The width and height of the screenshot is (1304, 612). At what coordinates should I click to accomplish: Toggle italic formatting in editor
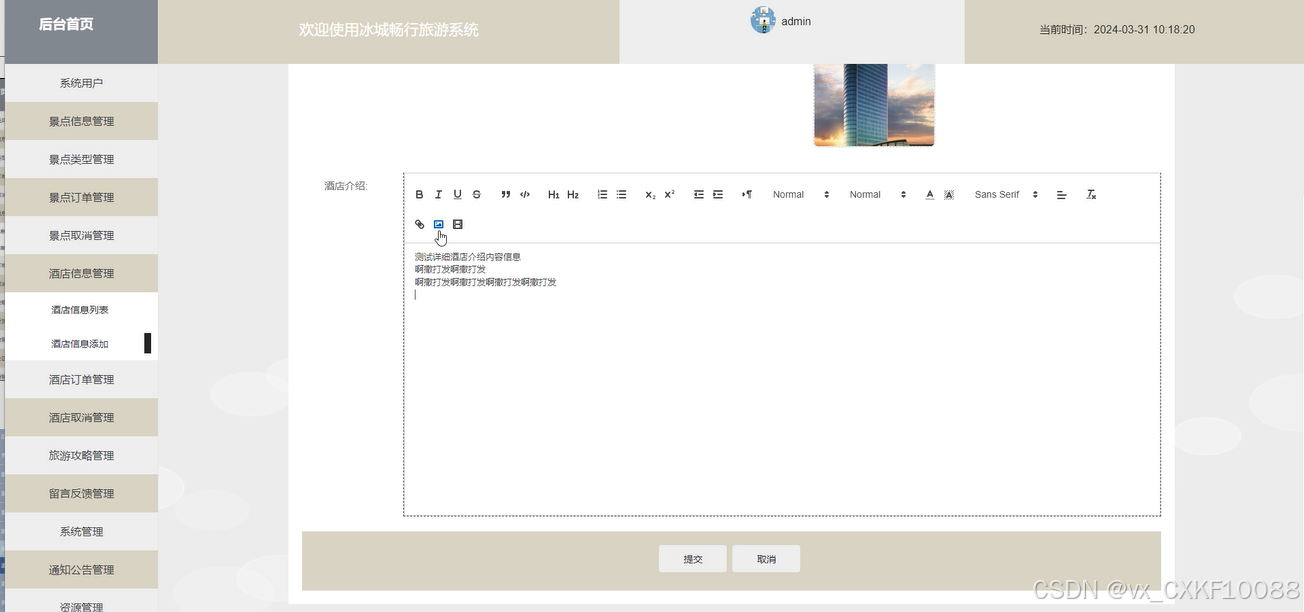[x=438, y=195]
